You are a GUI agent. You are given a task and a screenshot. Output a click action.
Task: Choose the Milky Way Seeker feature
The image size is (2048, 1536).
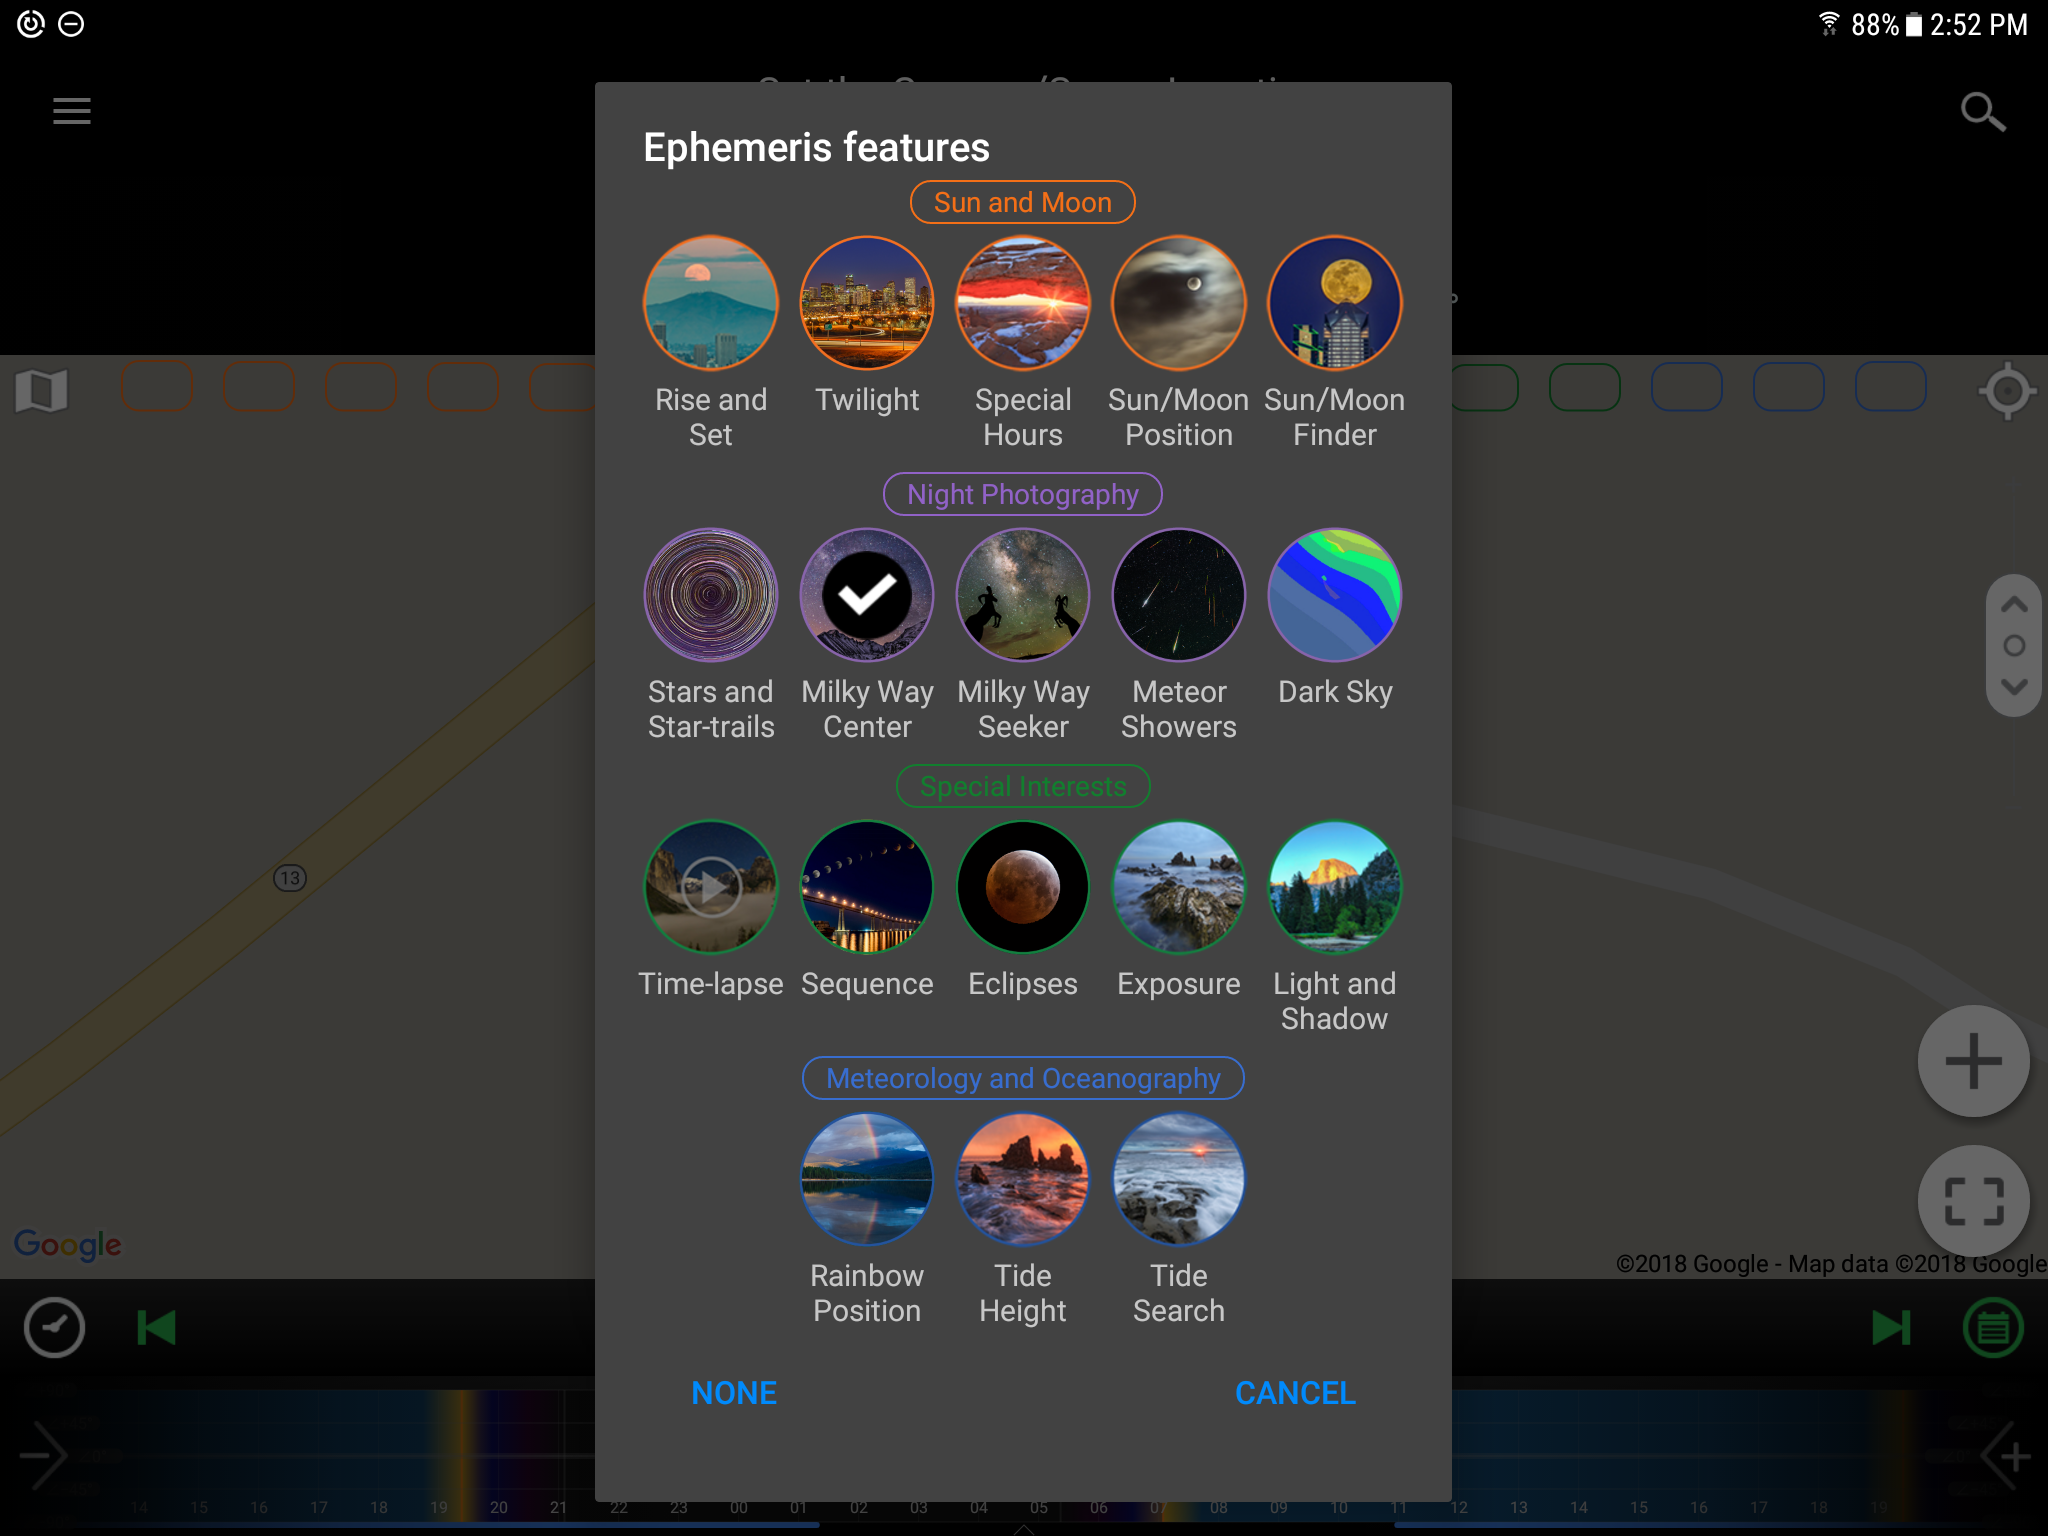coord(1023,595)
